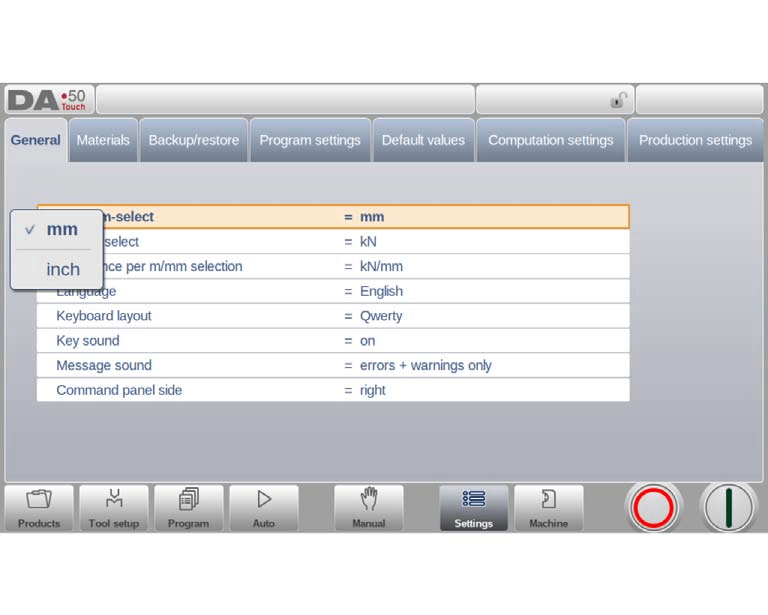
Task: Switch to Materials tab
Action: [x=103, y=140]
